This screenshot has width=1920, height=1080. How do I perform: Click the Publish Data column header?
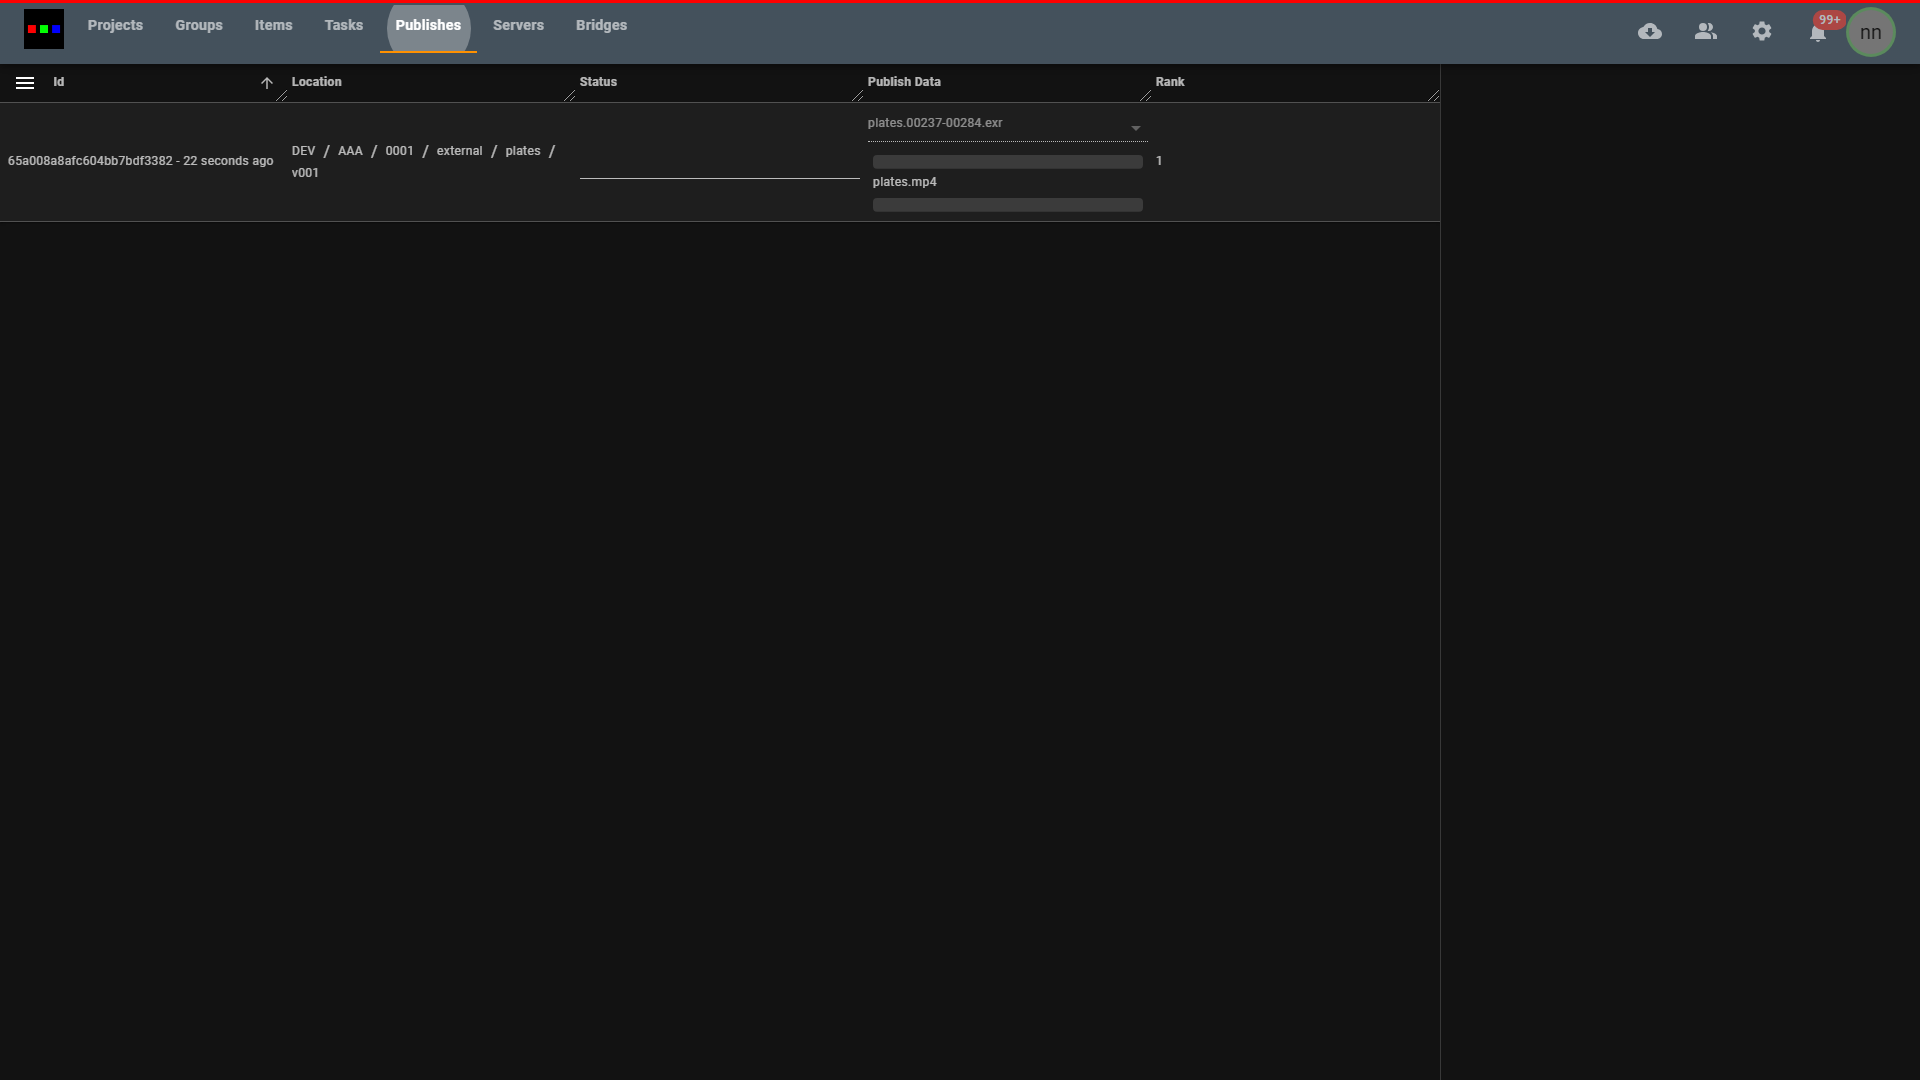(x=904, y=82)
